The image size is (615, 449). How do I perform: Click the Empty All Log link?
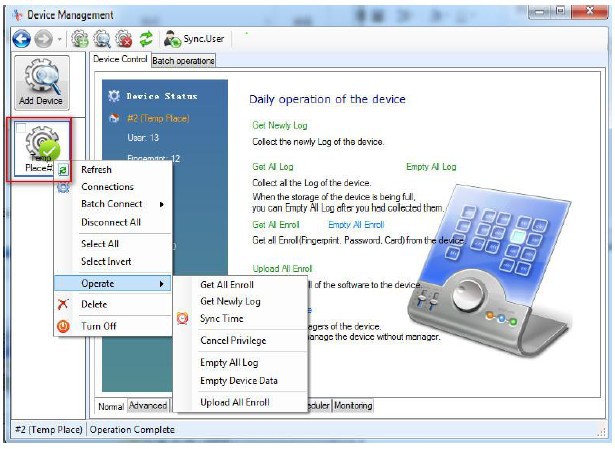[x=431, y=167]
